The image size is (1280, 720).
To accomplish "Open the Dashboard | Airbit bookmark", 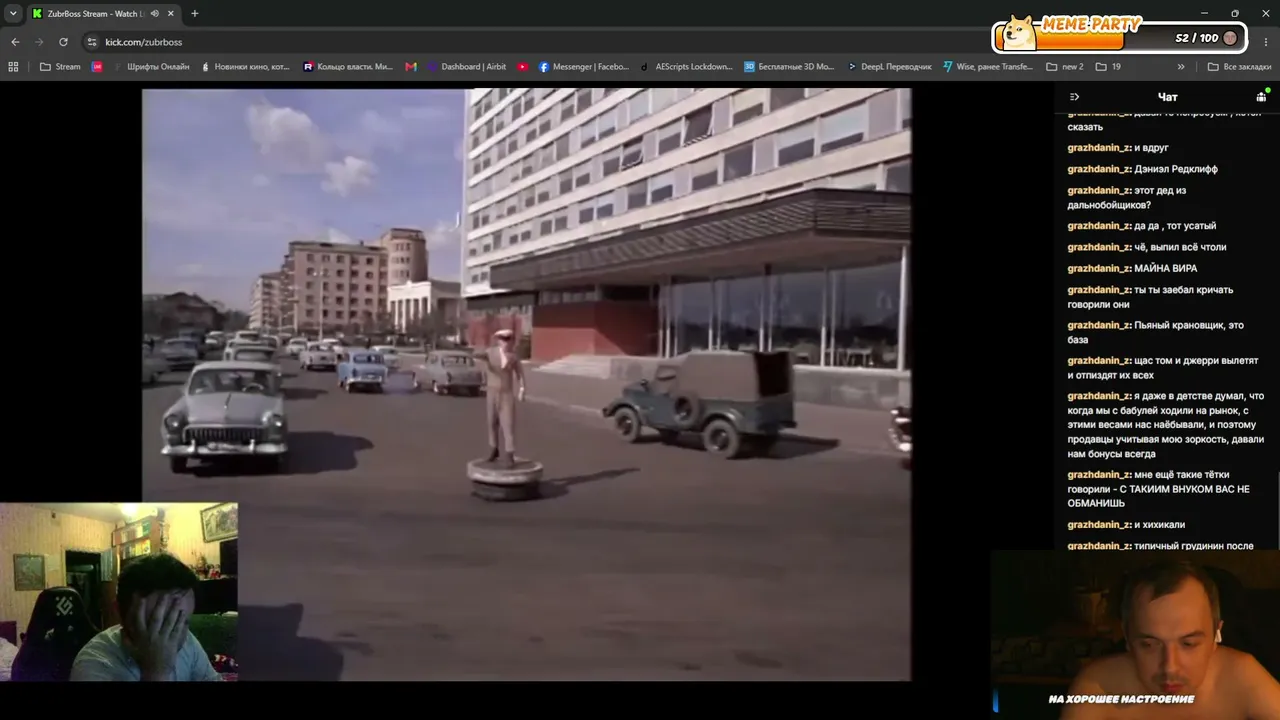I will click(x=467, y=67).
